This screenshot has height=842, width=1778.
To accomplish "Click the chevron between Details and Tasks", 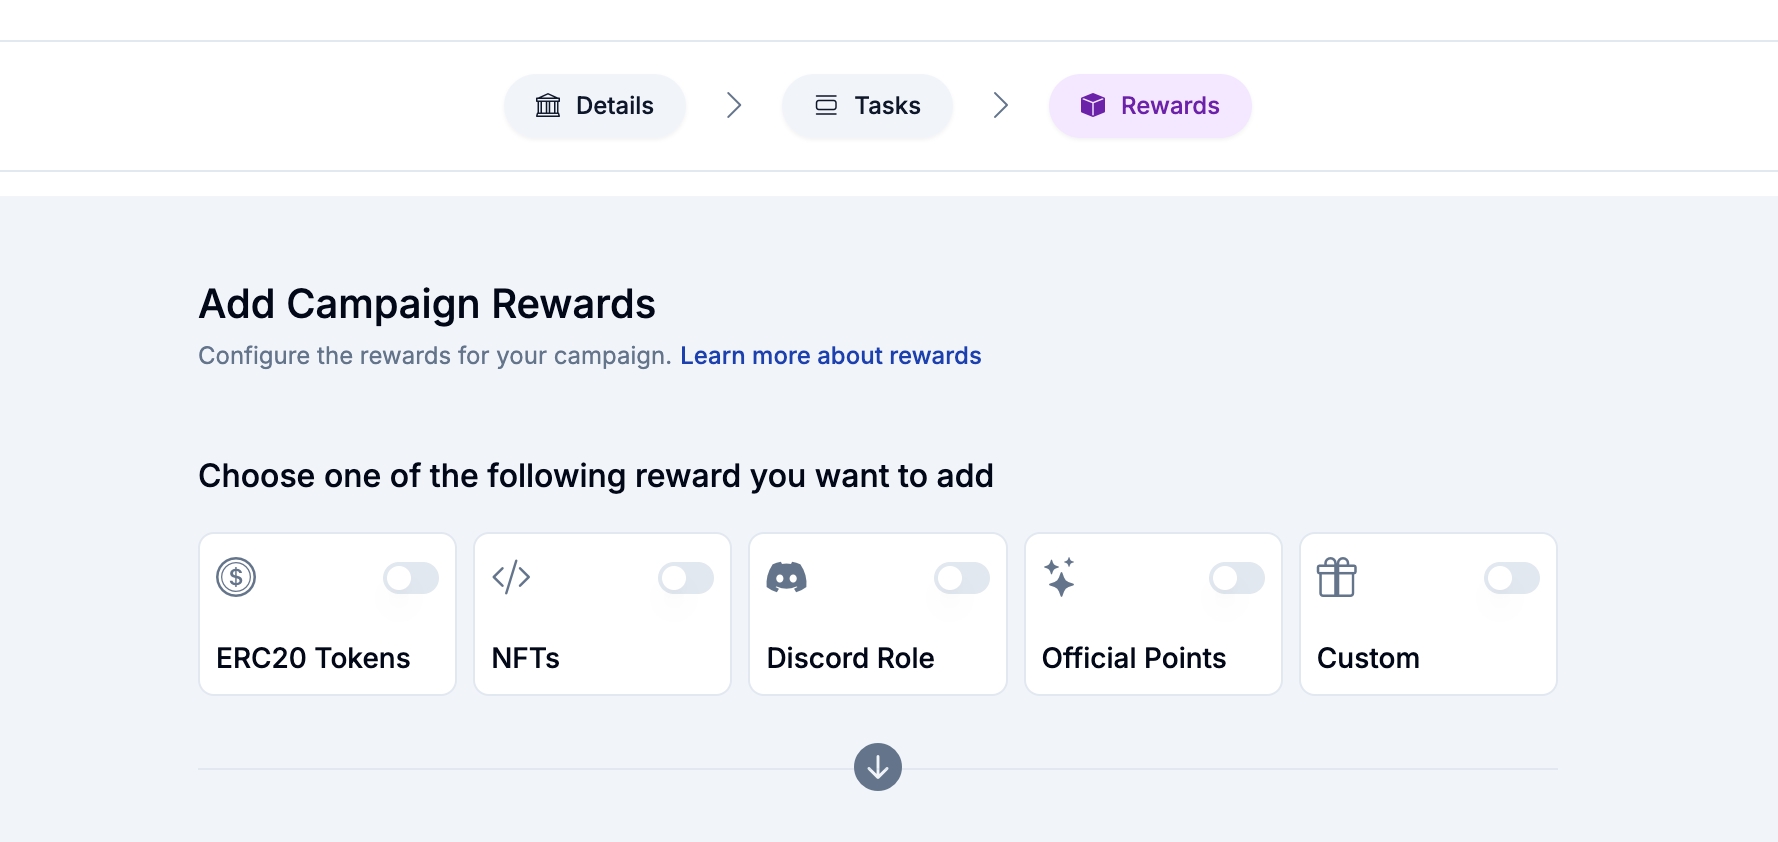I will pos(734,105).
